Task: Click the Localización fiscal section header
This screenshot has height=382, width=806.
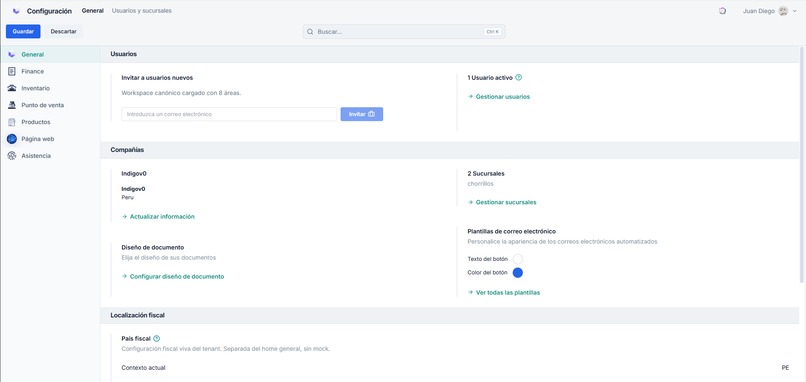Action: click(450, 315)
